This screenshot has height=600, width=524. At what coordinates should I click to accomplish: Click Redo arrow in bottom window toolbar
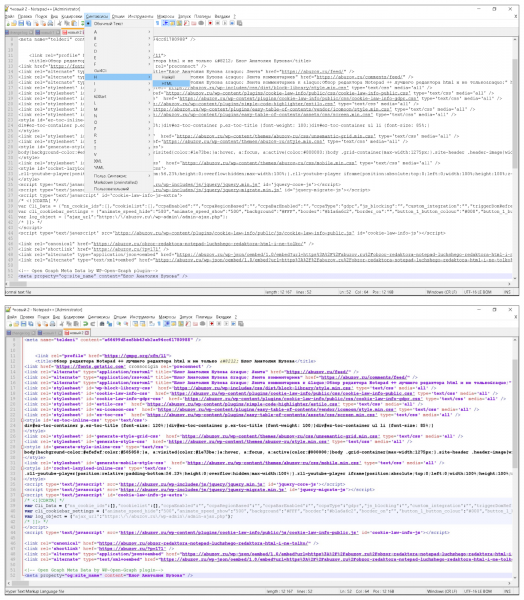coord(93,324)
